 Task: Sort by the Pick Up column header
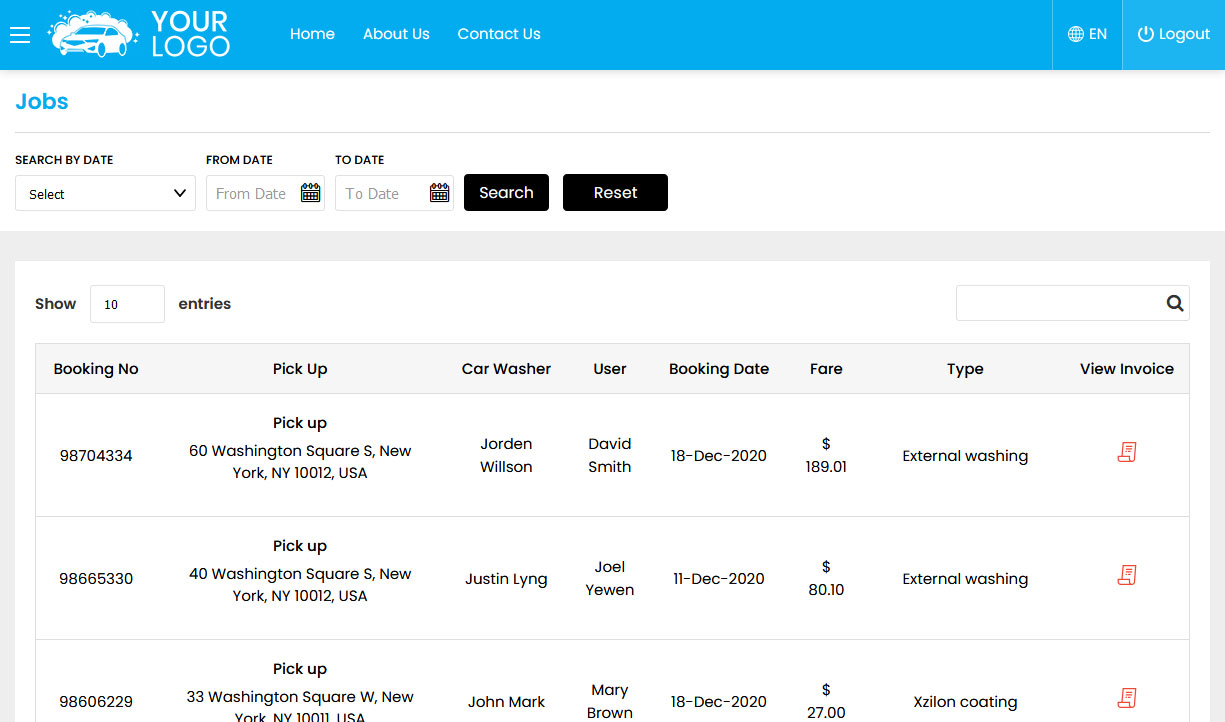pyautogui.click(x=300, y=369)
